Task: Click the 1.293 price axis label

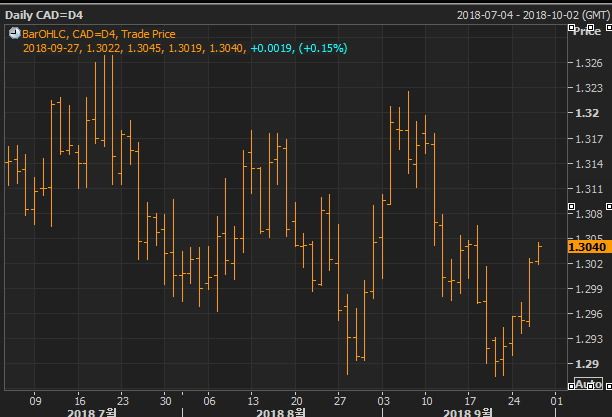Action: point(589,339)
